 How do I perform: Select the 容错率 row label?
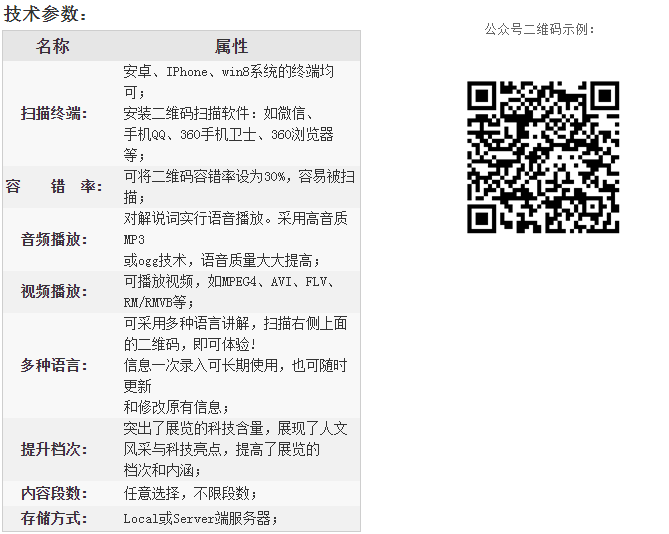[x=54, y=186]
